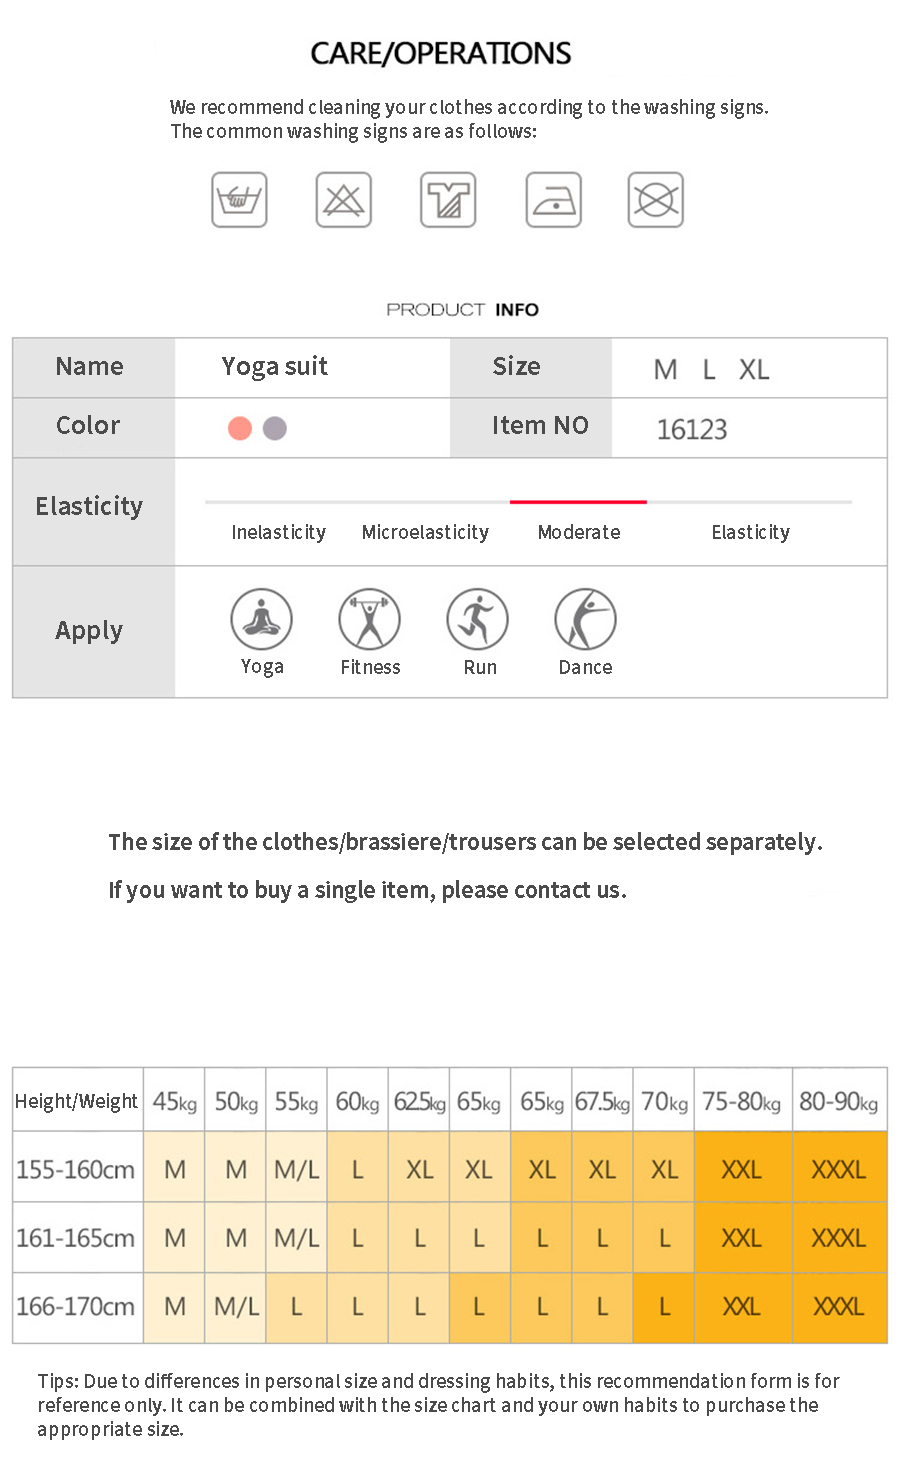Click item number 16123
The width and height of the screenshot is (900, 1458).
692,430
